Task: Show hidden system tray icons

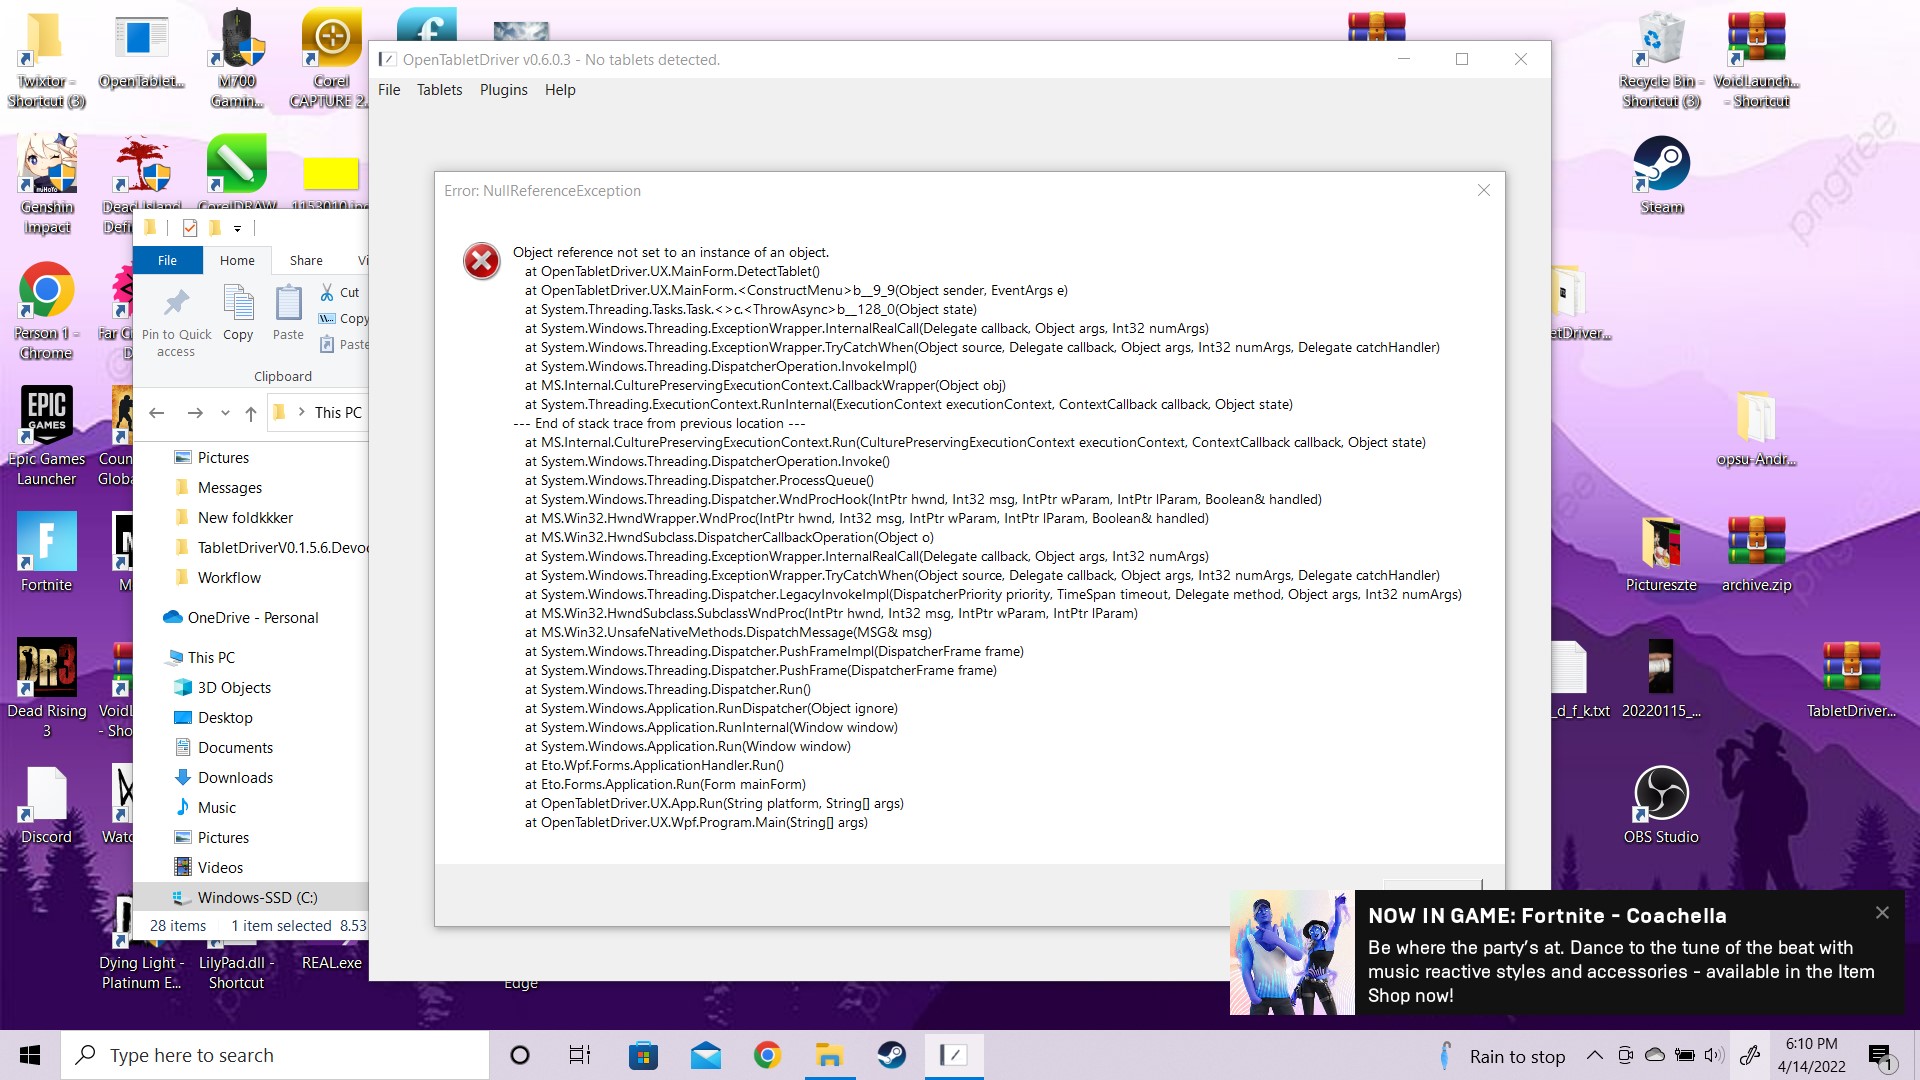Action: (1595, 1055)
